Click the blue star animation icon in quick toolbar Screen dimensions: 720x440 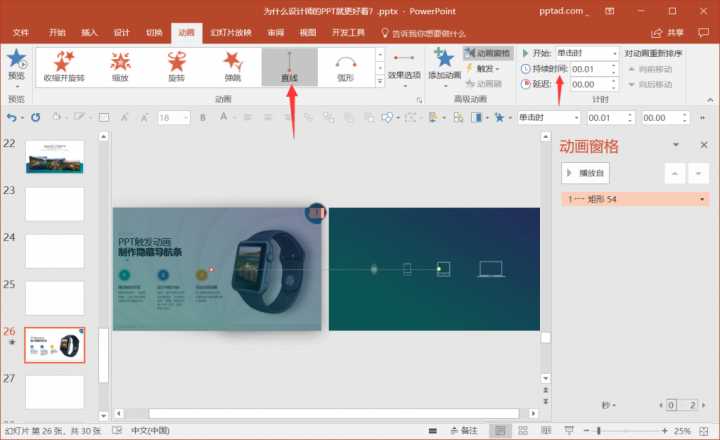click(x=500, y=118)
